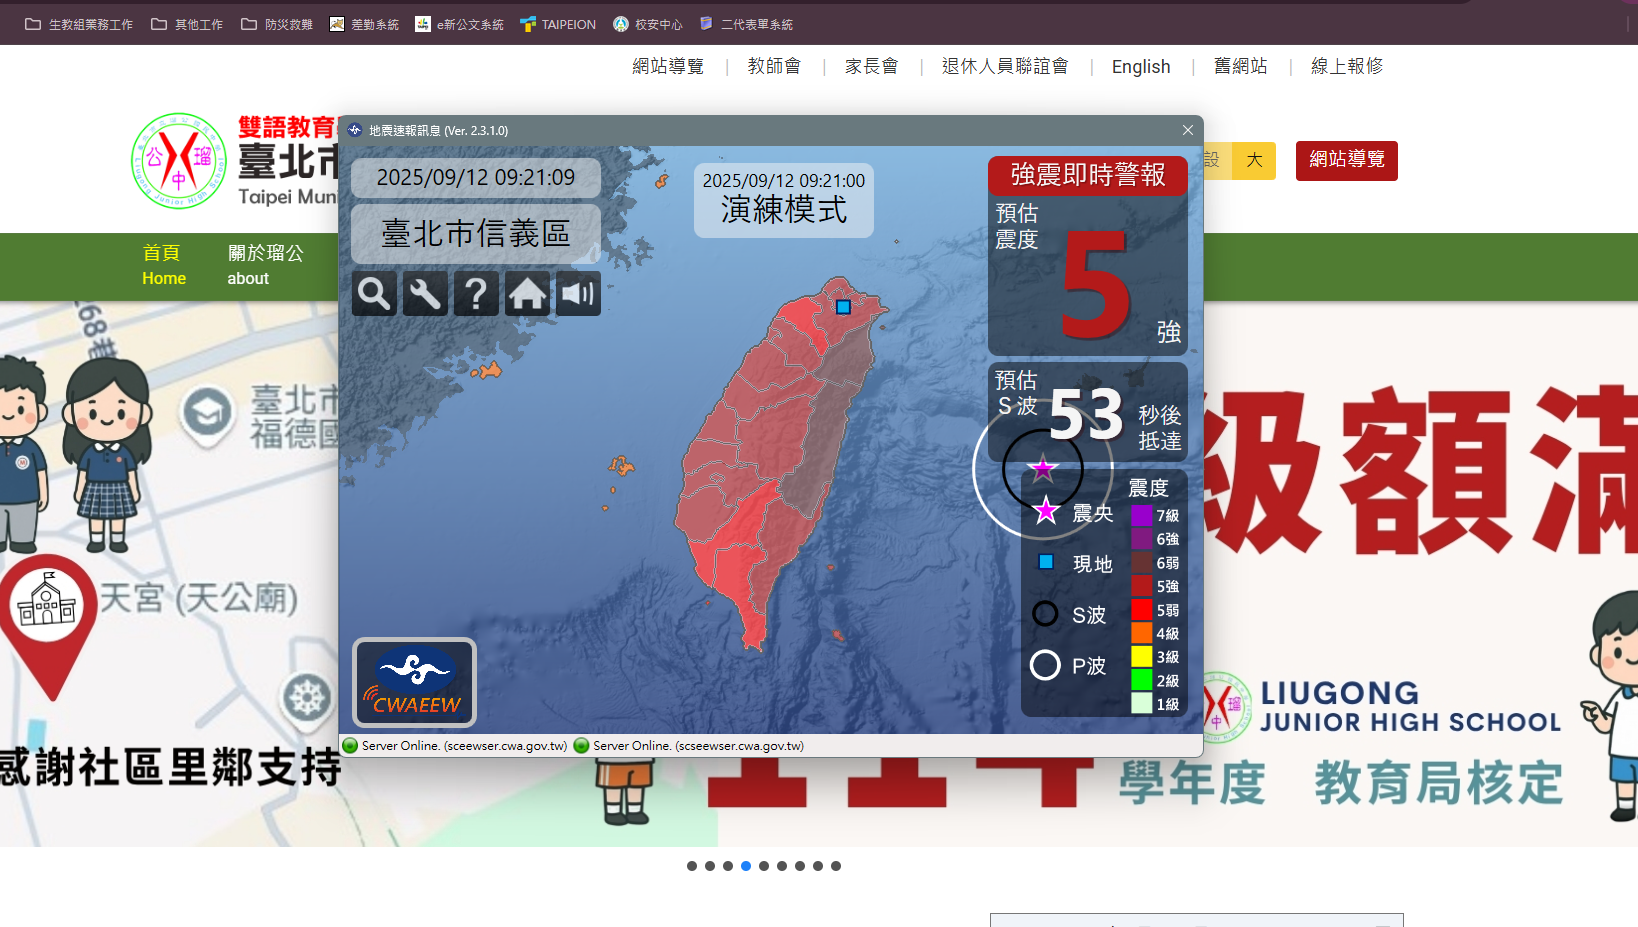The image size is (1638, 927).
Task: Open the 首頁 Home menu item
Action: point(163,266)
